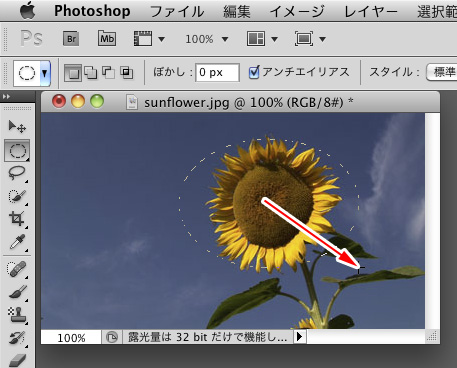Click the sunflower.jpg document title icon

(x=132, y=102)
